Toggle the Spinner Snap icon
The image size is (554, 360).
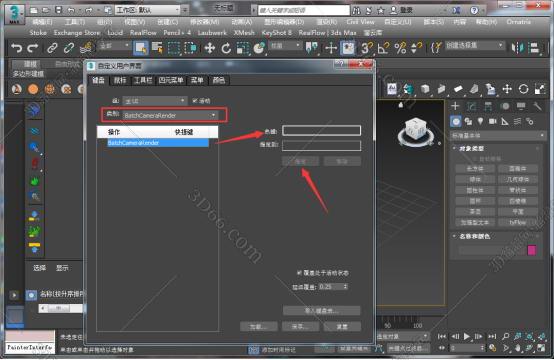tap(417, 48)
